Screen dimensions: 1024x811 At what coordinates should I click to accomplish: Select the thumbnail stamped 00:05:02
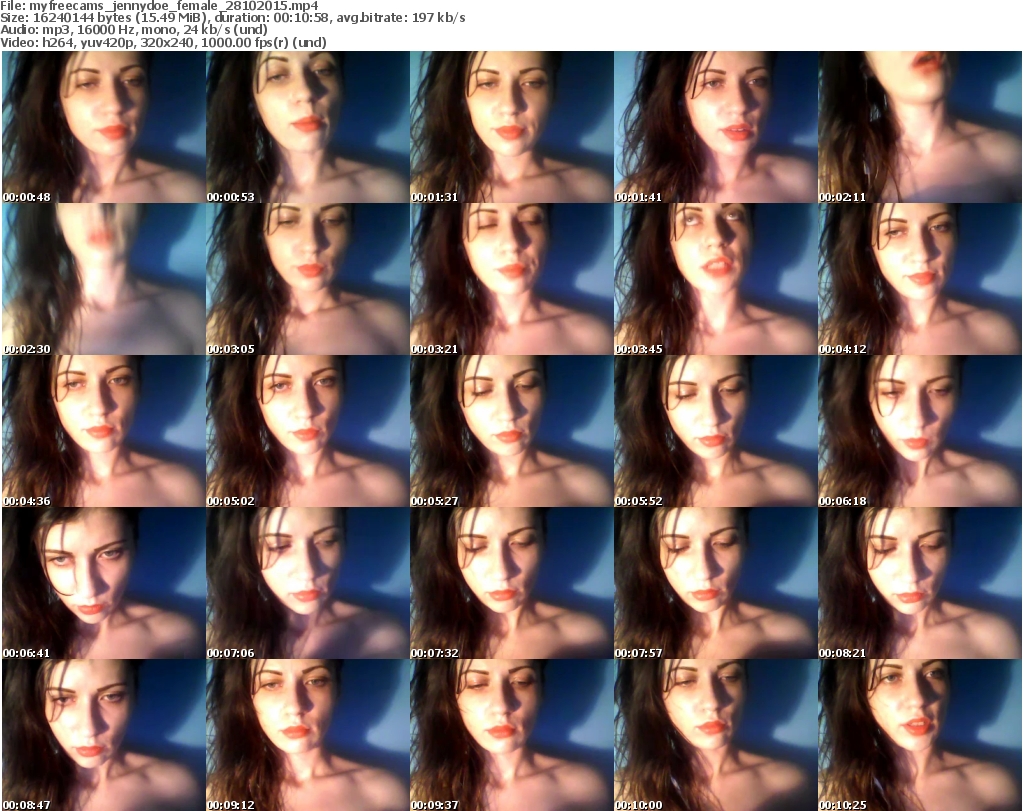(308, 431)
